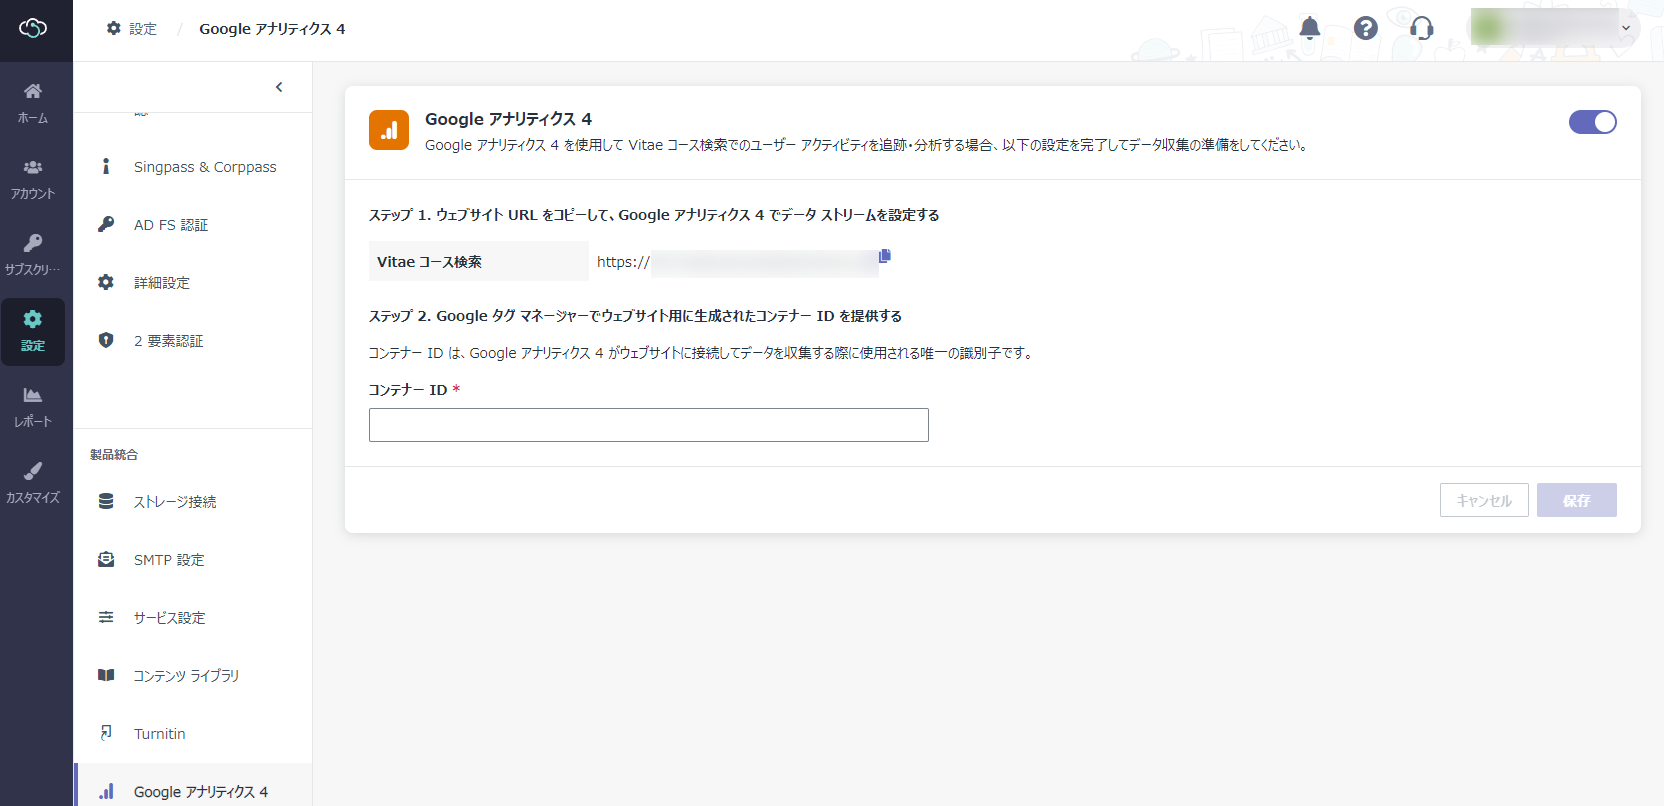
Task: Click the Singpass & Corppass info icon
Action: pos(106,166)
